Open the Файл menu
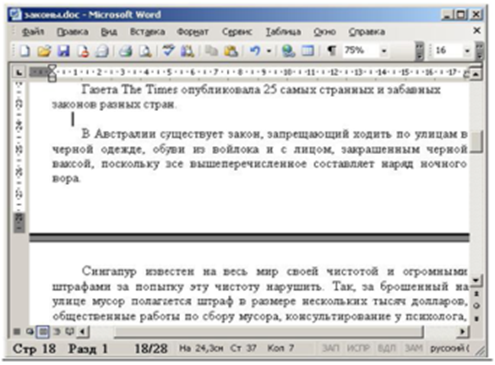The image size is (495, 365). click(32, 32)
